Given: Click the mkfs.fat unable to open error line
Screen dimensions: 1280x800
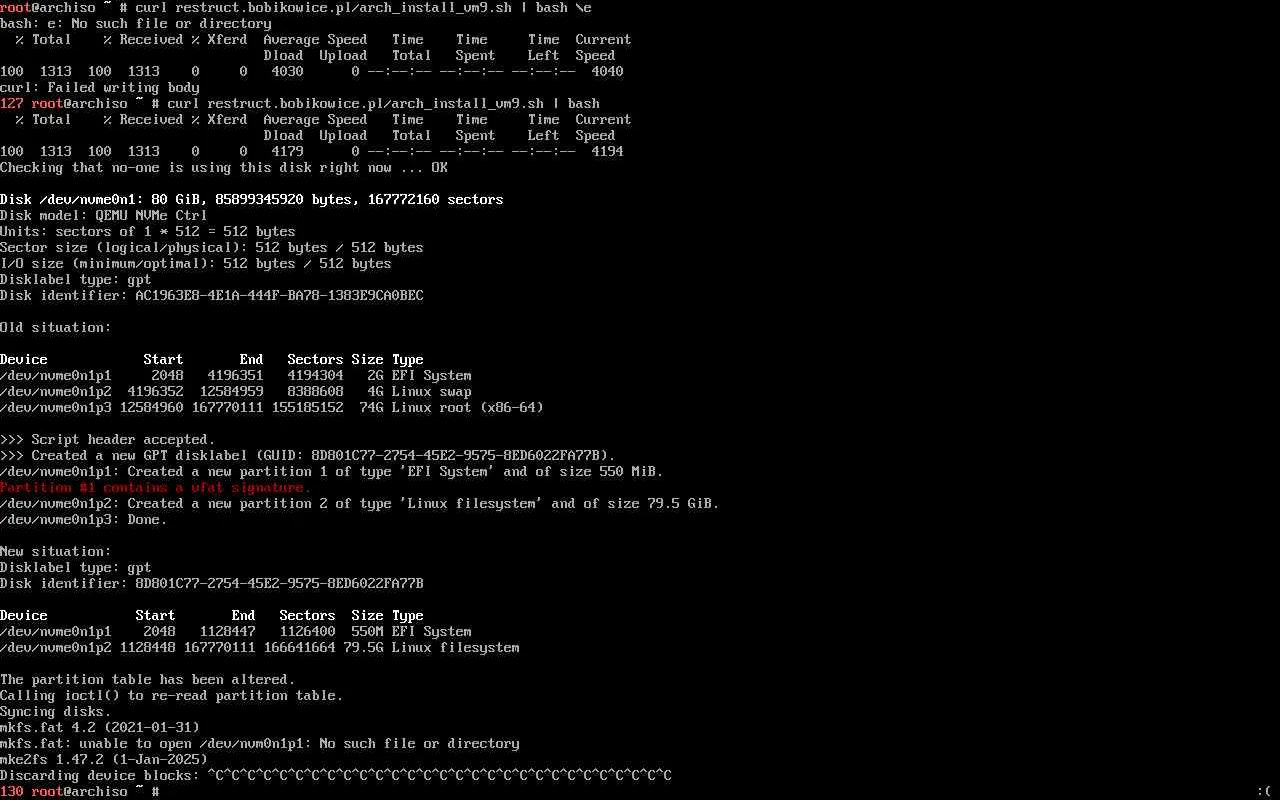Looking at the screenshot, I should [x=260, y=743].
